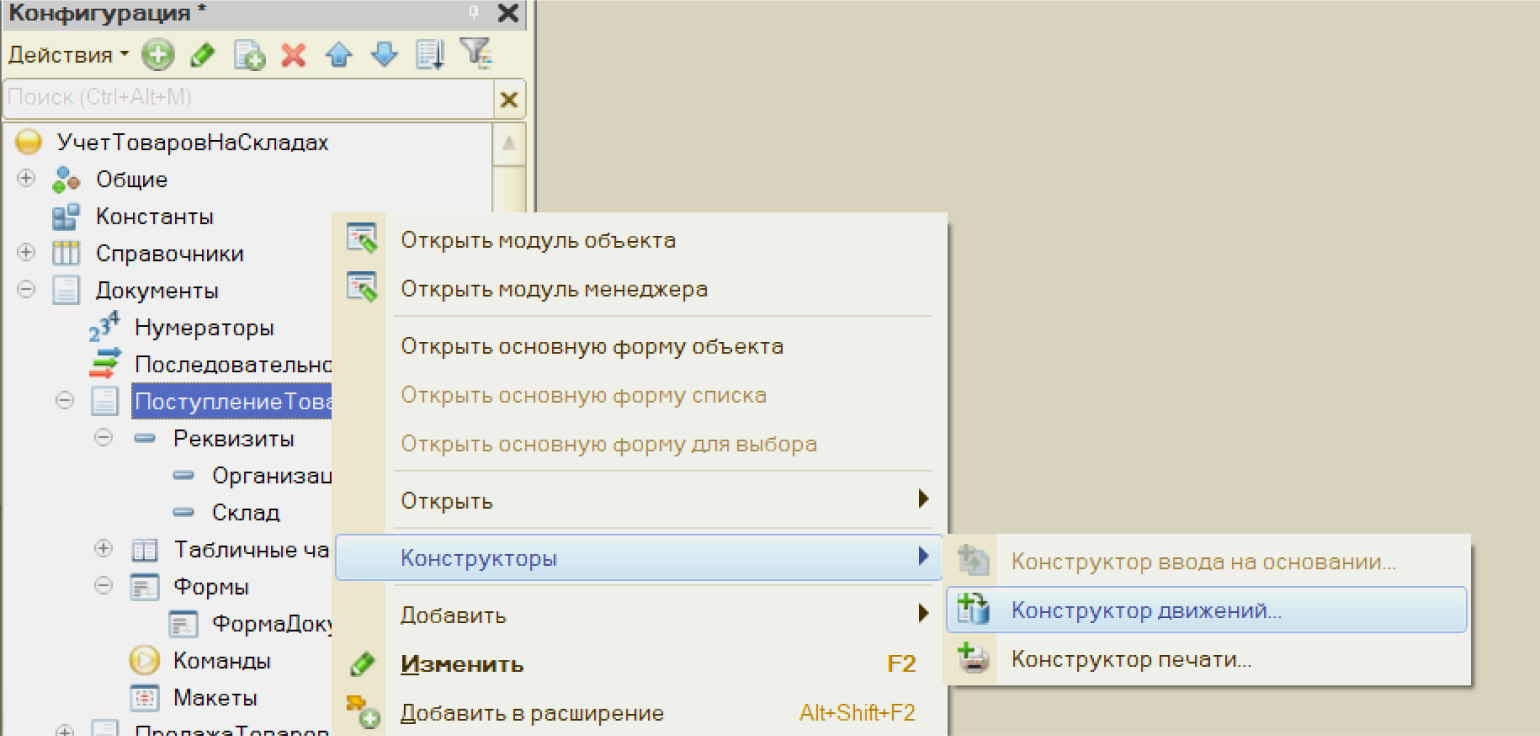Expand the Справочники tree node
Image resolution: width=1540 pixels, height=736 pixels.
[27, 254]
